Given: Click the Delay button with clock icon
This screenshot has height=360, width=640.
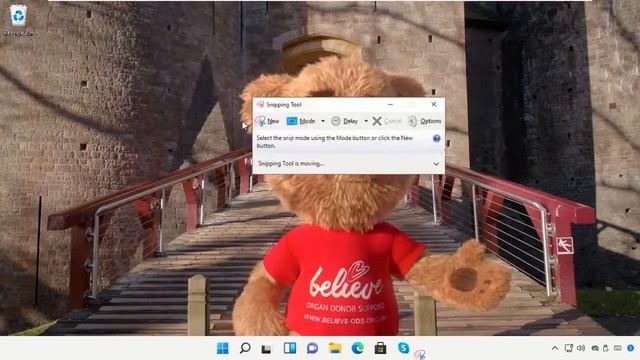Looking at the screenshot, I should click(344, 121).
